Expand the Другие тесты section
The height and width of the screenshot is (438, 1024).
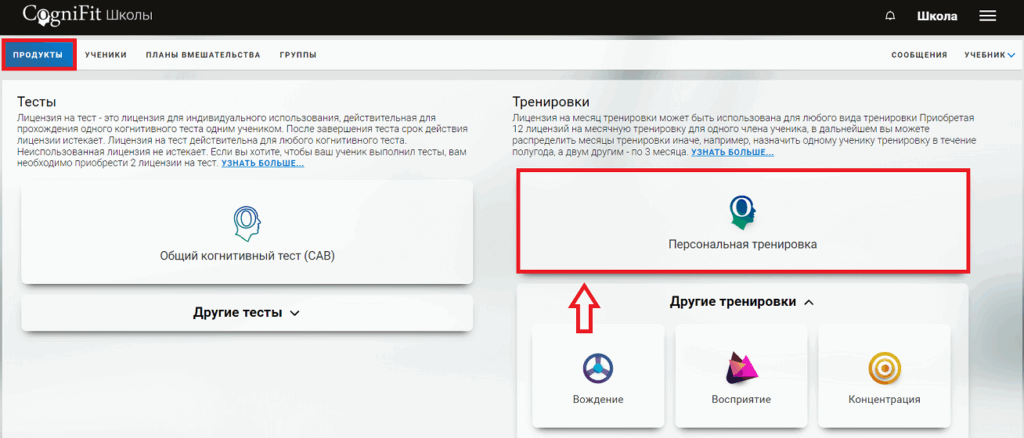[x=246, y=312]
